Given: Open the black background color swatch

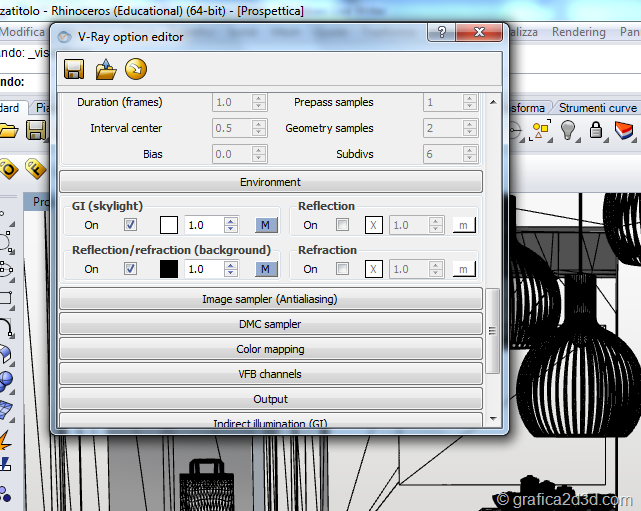Looking at the screenshot, I should [x=169, y=269].
